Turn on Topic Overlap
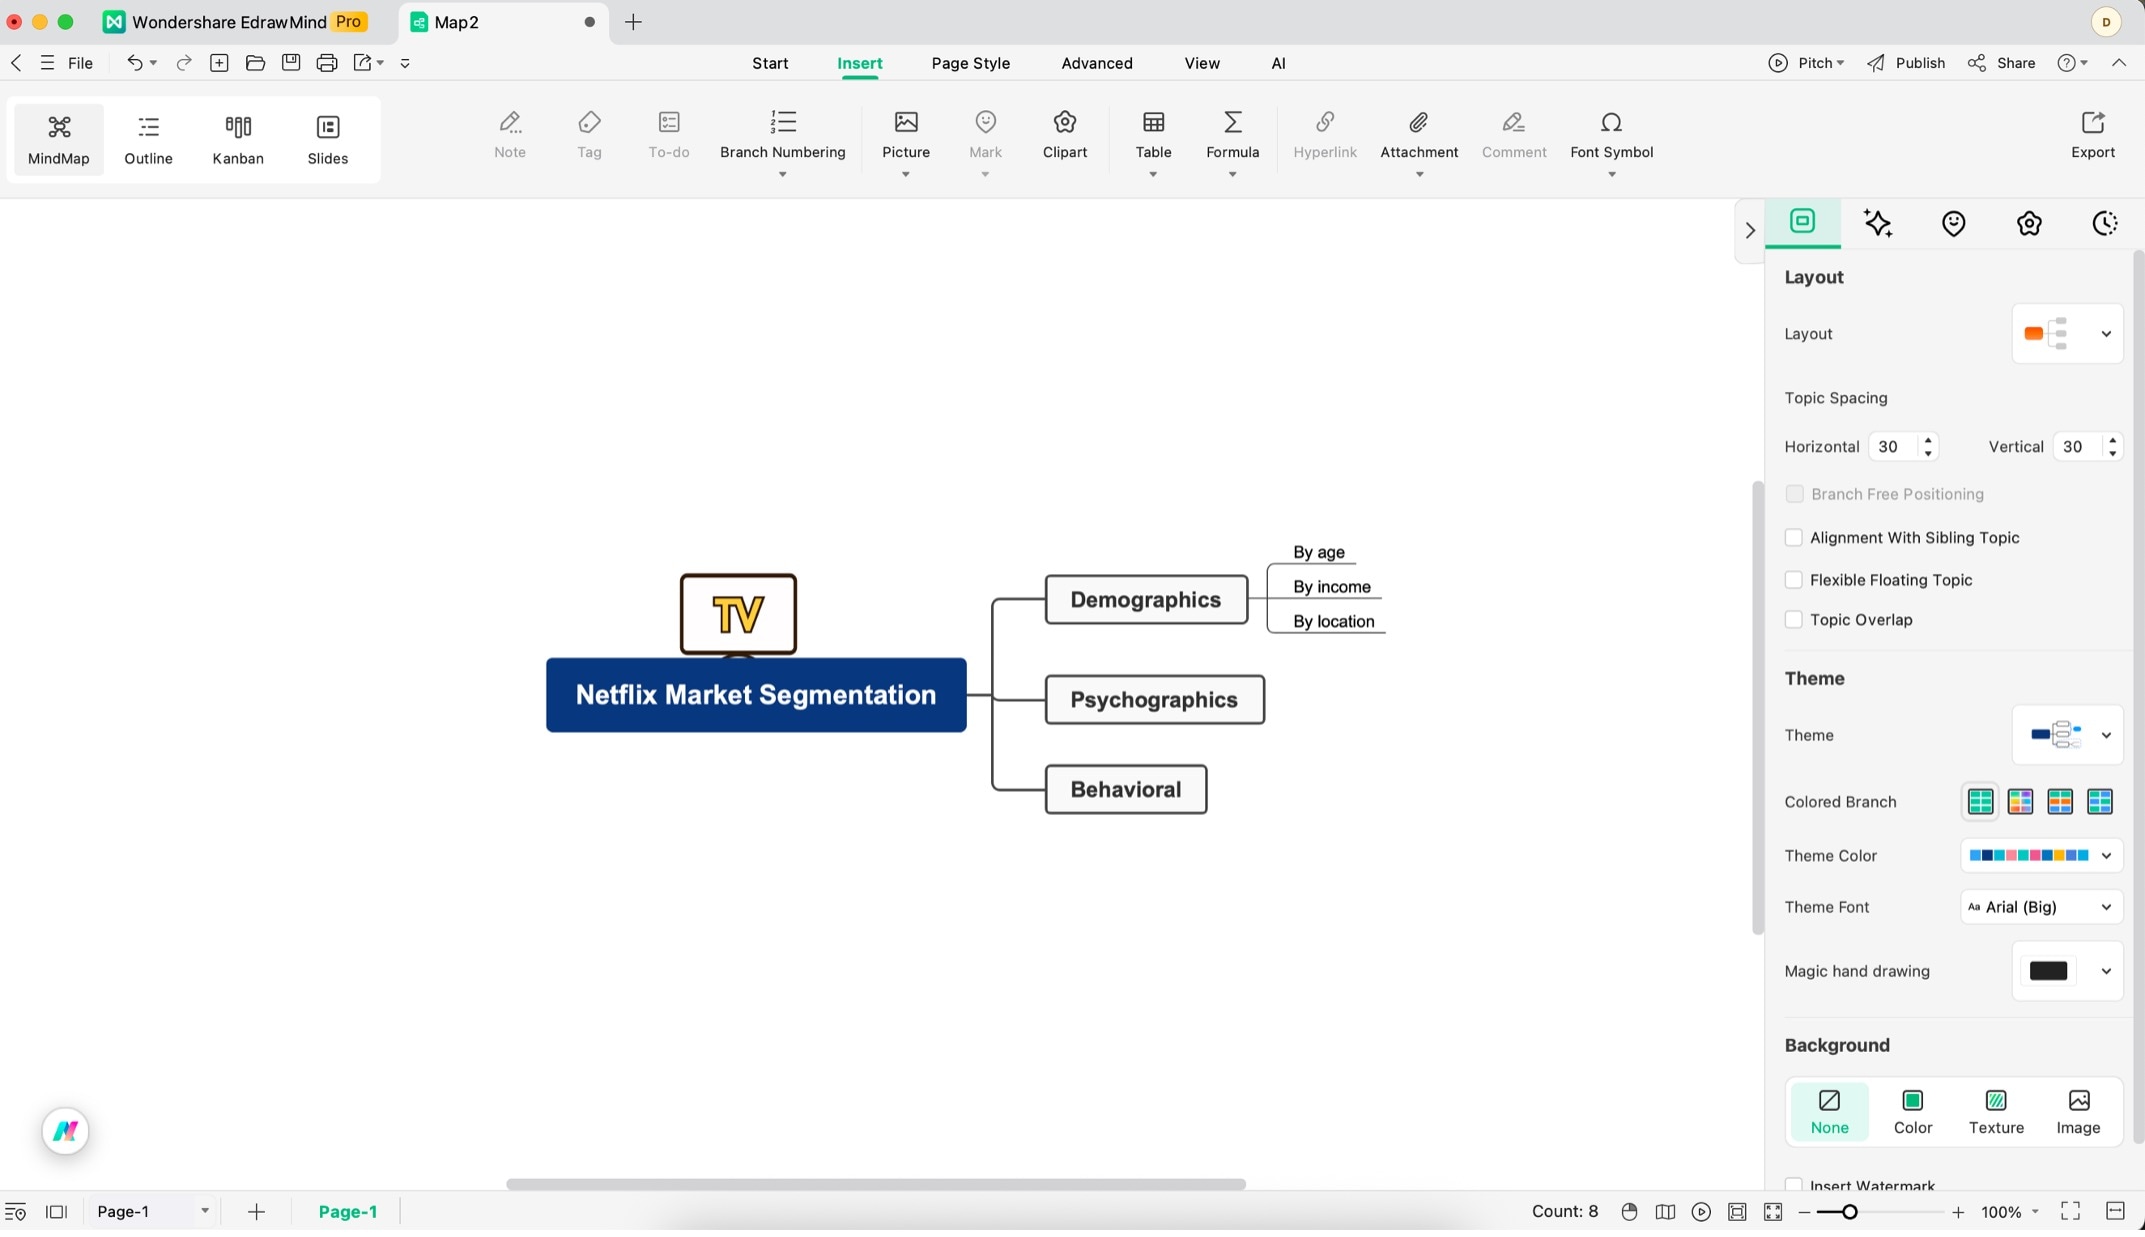The width and height of the screenshot is (2145, 1237). pyautogui.click(x=1795, y=620)
